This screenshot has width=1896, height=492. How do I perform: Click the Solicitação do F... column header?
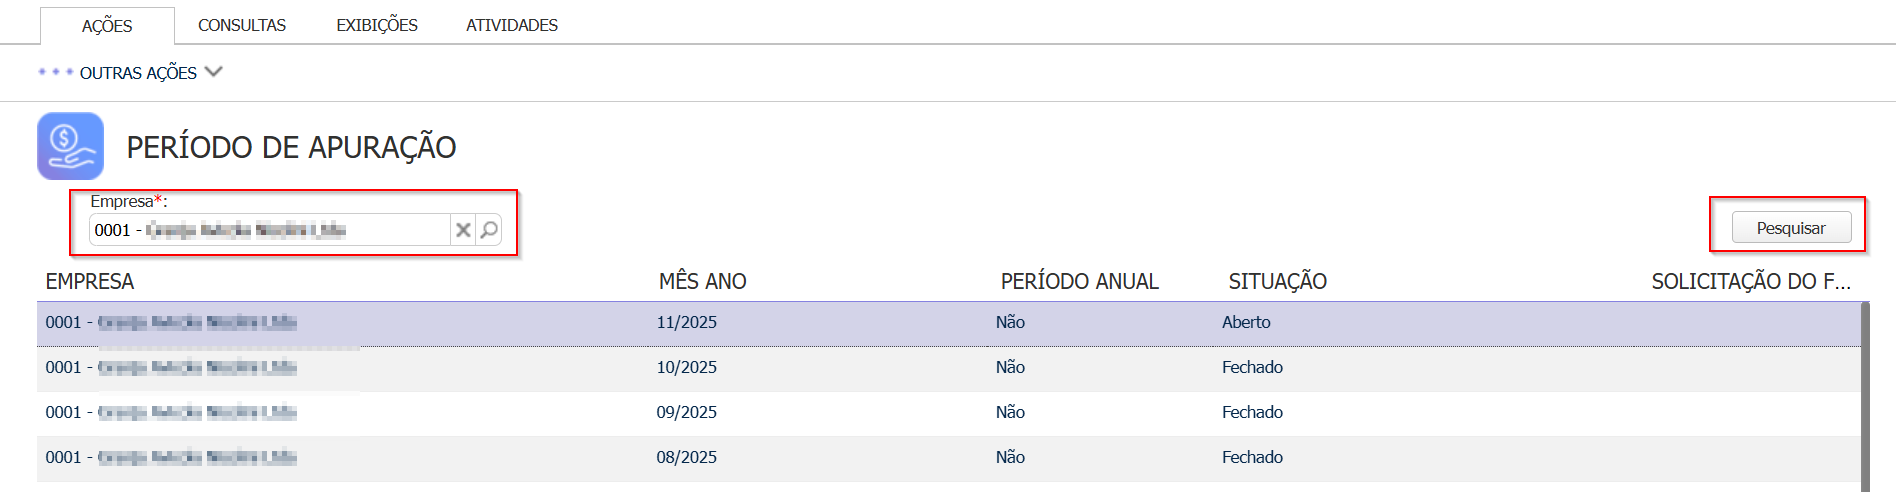point(1750,282)
